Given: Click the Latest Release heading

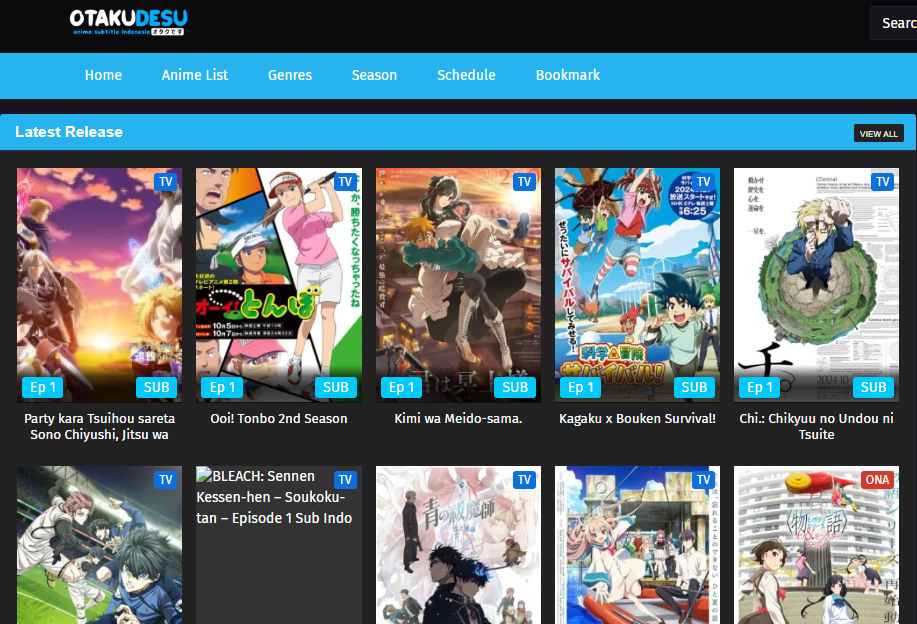Looking at the screenshot, I should 69,132.
